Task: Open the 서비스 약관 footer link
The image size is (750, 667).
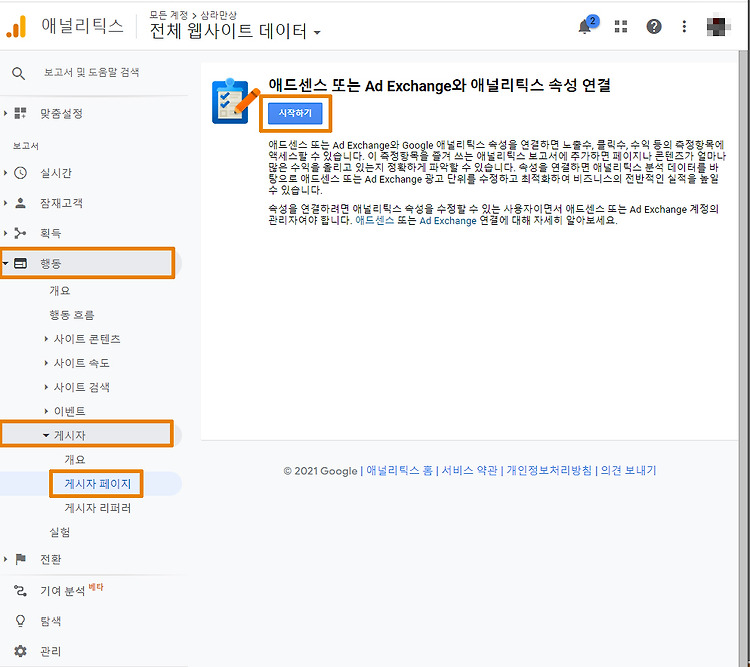Action: point(469,470)
